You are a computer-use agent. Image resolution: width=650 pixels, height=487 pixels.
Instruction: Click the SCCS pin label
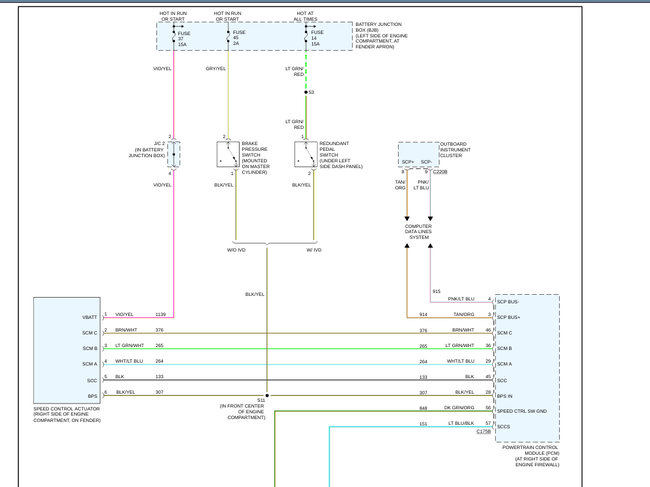click(503, 426)
